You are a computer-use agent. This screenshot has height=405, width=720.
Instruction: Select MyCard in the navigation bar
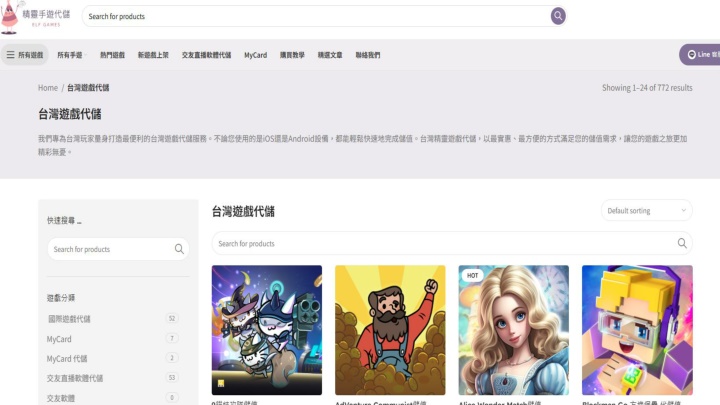[255, 55]
